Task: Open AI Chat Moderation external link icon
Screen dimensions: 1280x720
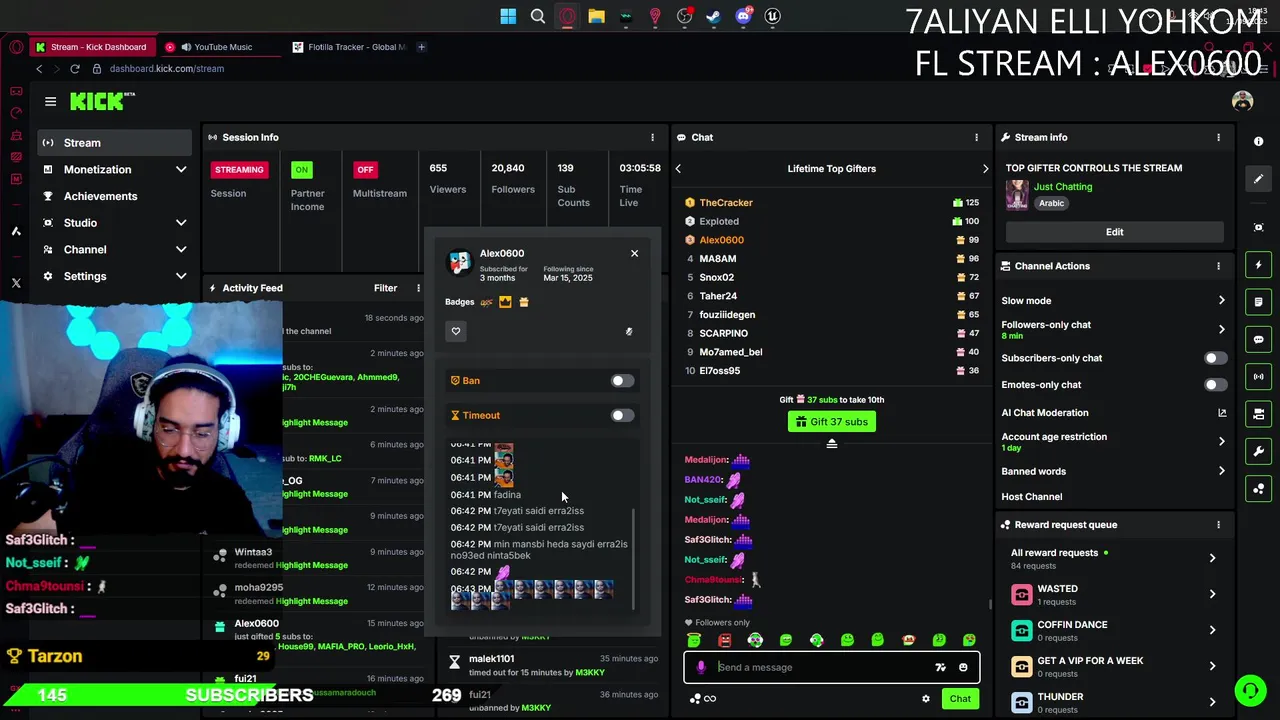Action: pos(1222,413)
